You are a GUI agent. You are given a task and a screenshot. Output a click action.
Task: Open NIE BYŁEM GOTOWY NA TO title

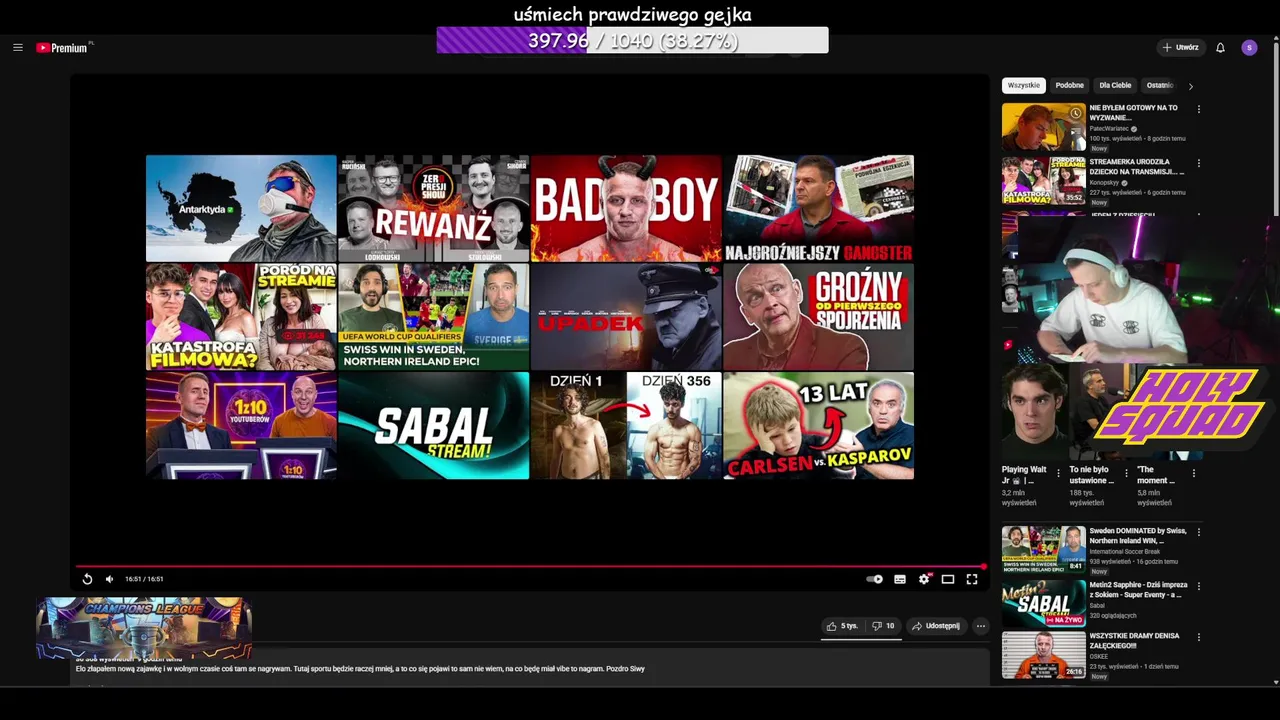tap(1134, 112)
